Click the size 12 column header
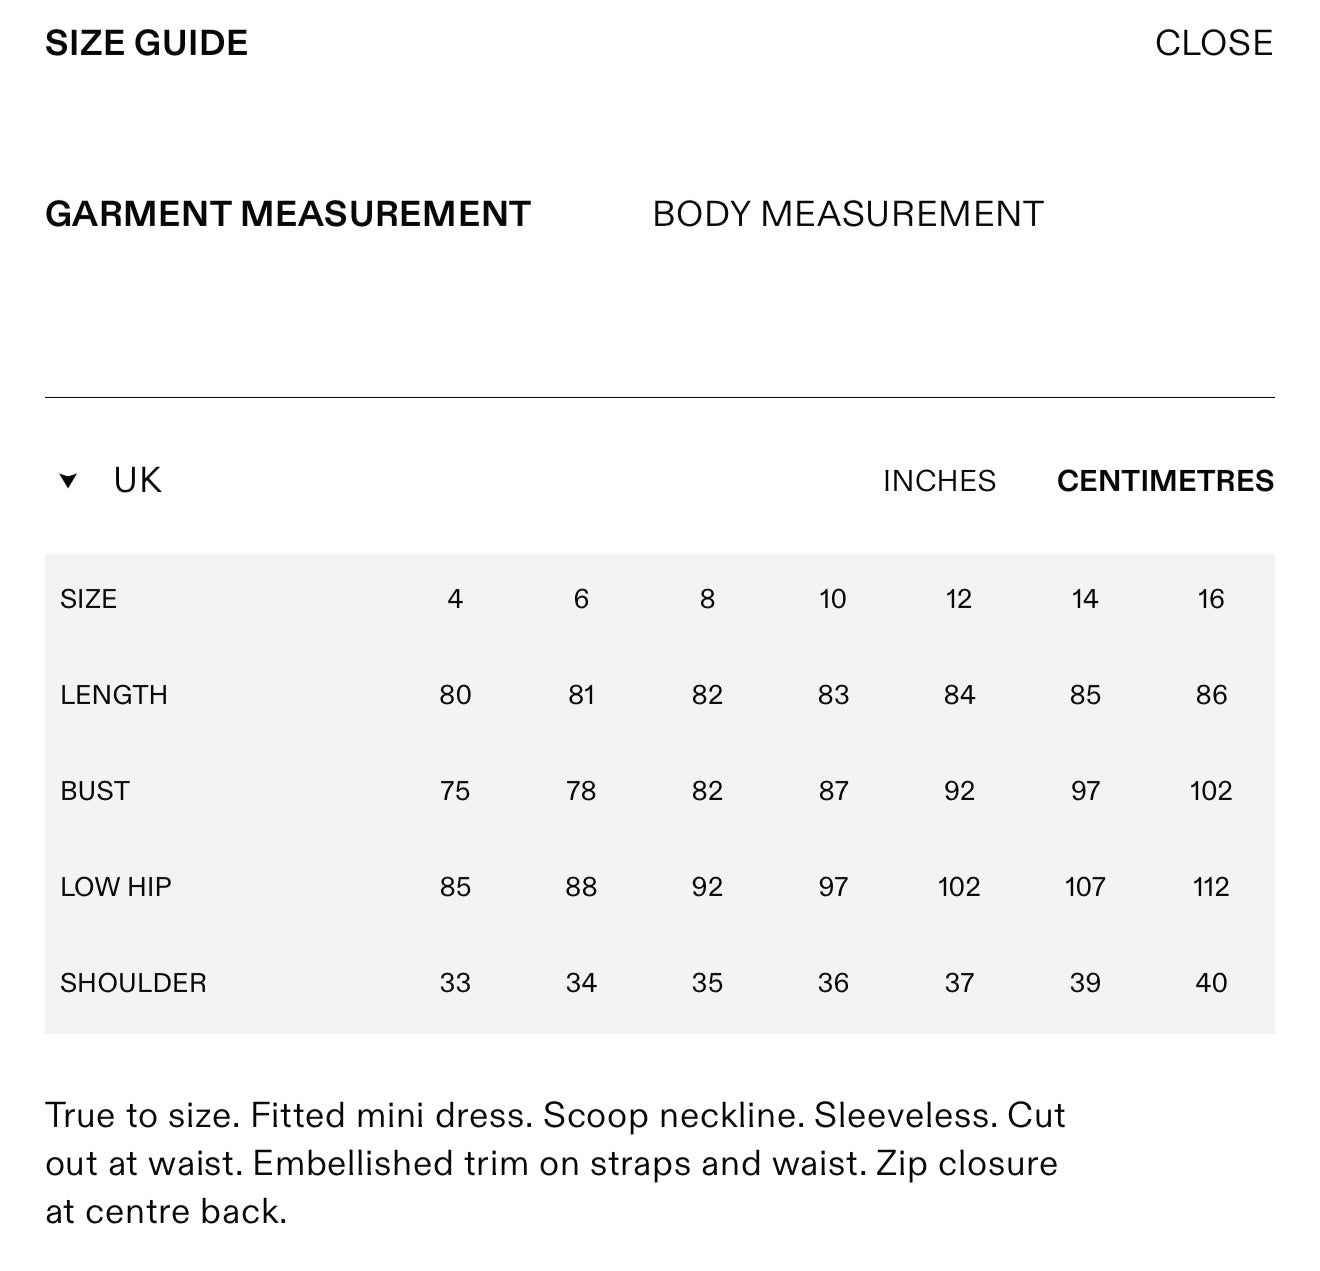The height and width of the screenshot is (1271, 1320). tap(959, 599)
